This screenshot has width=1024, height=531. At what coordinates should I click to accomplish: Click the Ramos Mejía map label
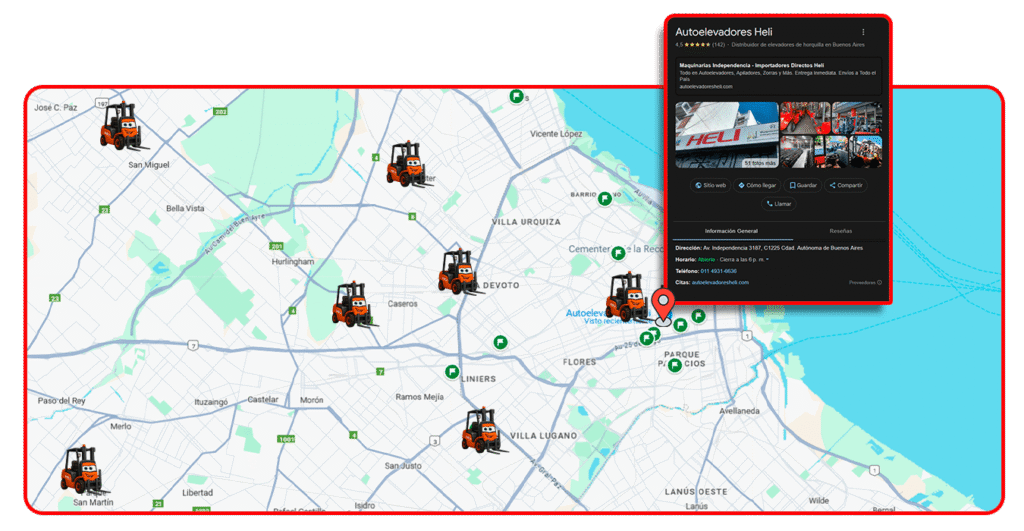(419, 396)
